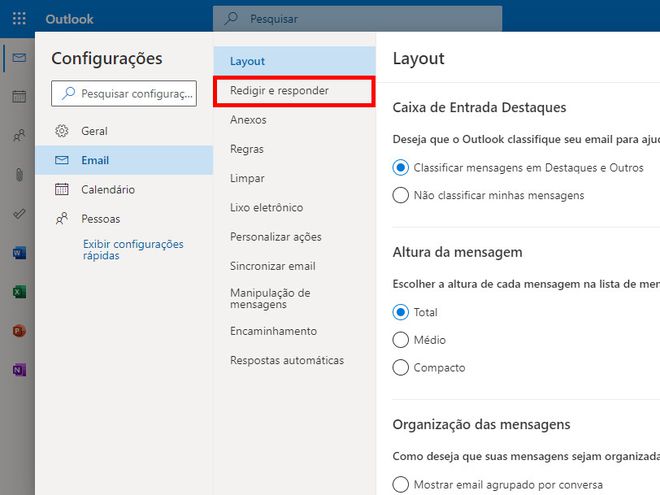The width and height of the screenshot is (660, 495).
Task: Click Exibir configurações rápidas link
Action: pos(133,250)
